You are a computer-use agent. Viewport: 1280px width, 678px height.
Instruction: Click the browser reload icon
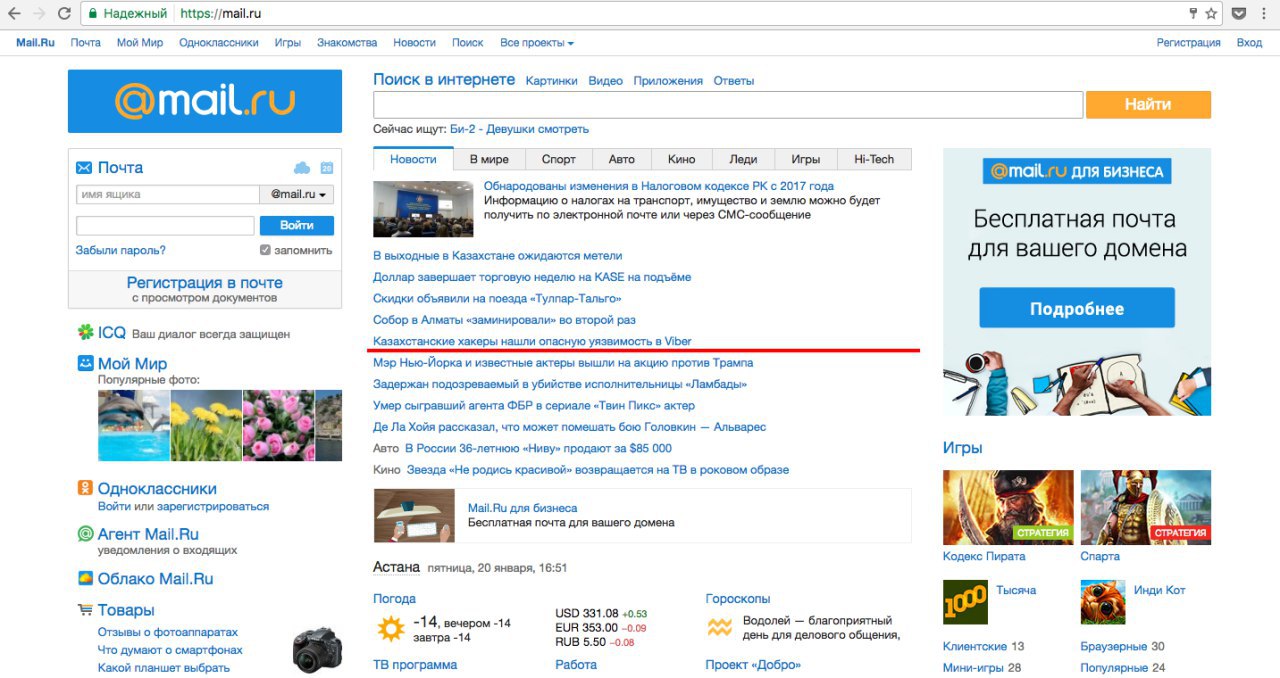65,14
